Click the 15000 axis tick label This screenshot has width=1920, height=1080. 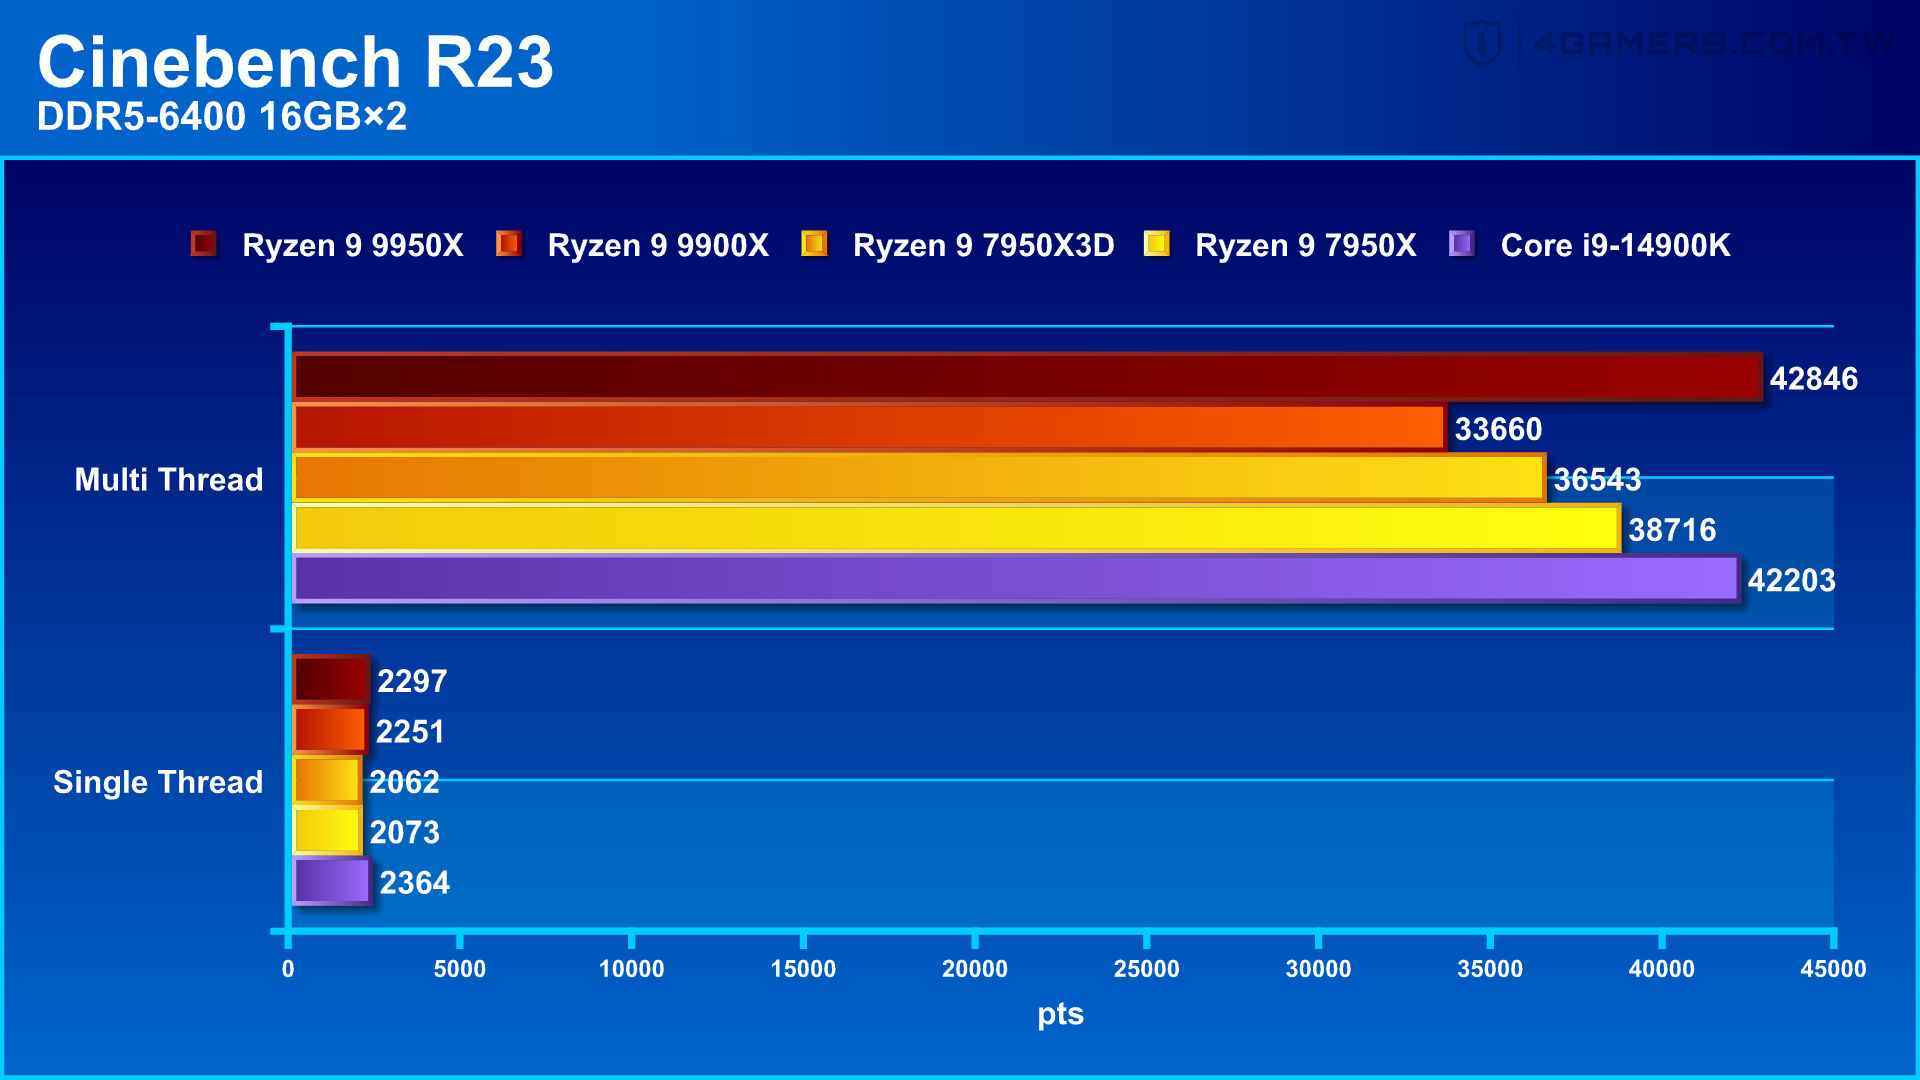tap(803, 969)
